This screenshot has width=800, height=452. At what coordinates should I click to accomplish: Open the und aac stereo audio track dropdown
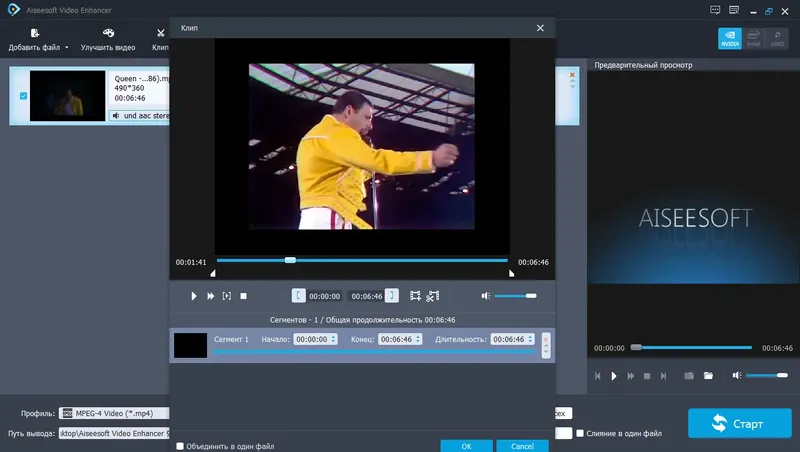140,116
